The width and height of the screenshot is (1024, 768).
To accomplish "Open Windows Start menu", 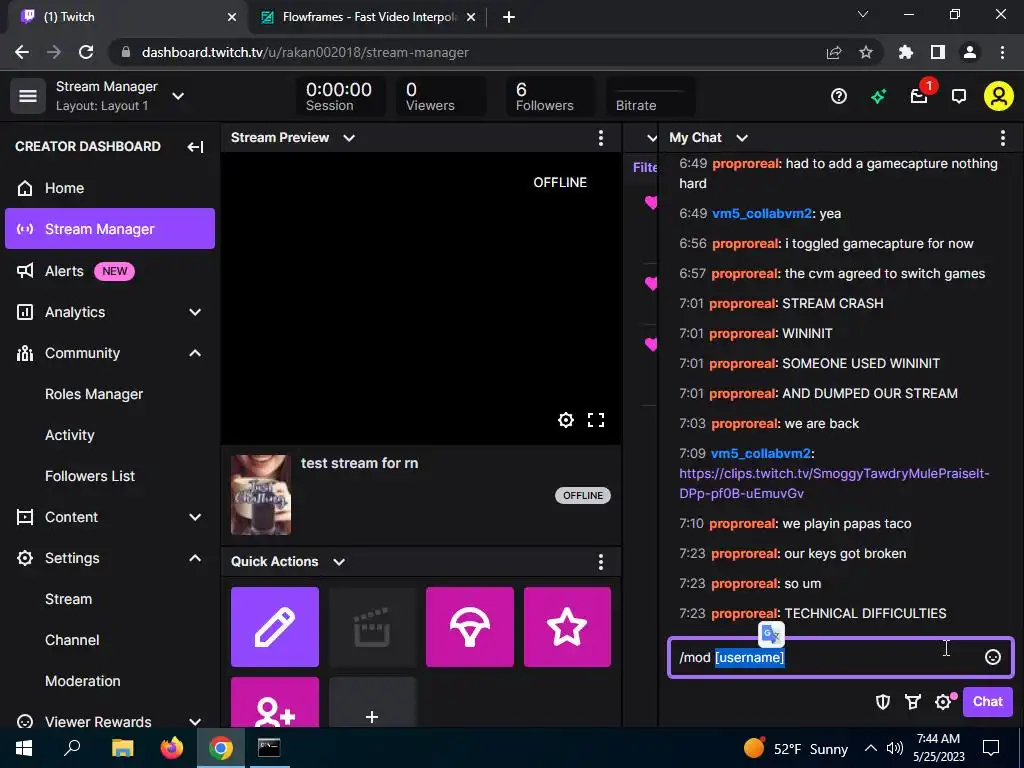I will tap(24, 748).
